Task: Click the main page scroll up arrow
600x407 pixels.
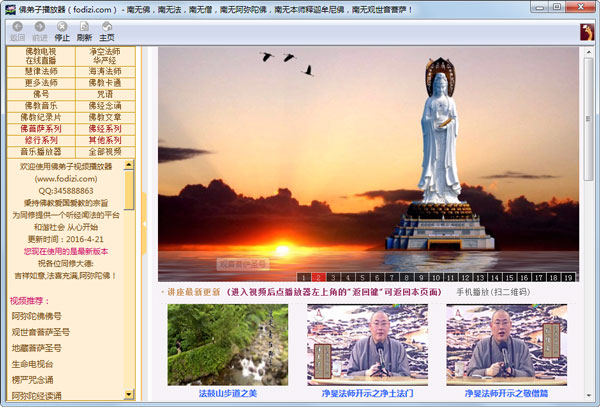Action: (589, 52)
